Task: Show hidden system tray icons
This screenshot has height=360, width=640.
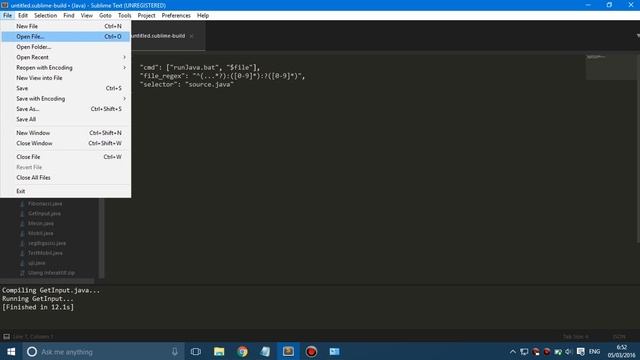Action: click(513, 351)
